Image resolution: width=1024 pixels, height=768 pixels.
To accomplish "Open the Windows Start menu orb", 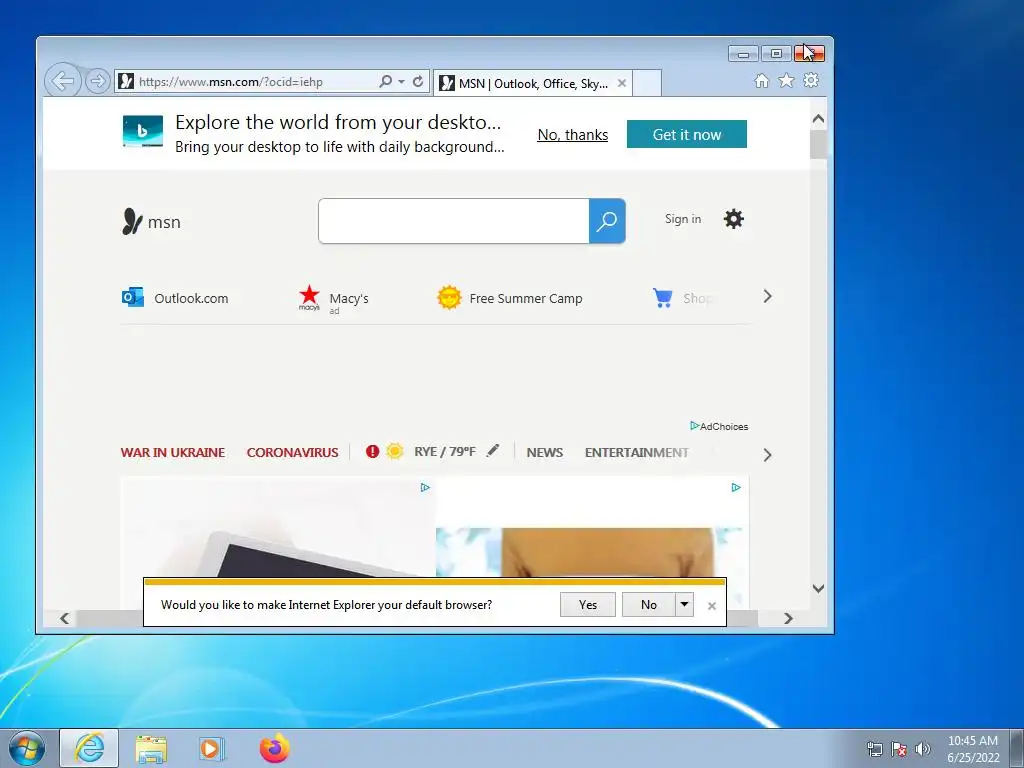I will click(x=26, y=748).
